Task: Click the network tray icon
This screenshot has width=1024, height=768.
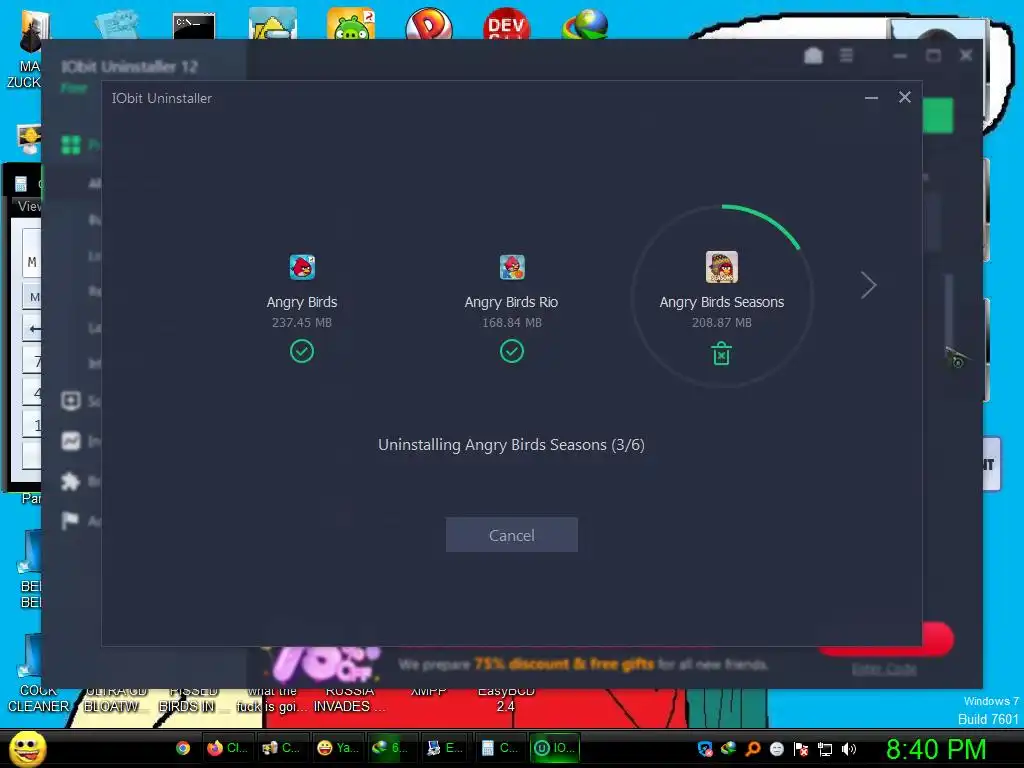Action: (x=825, y=749)
